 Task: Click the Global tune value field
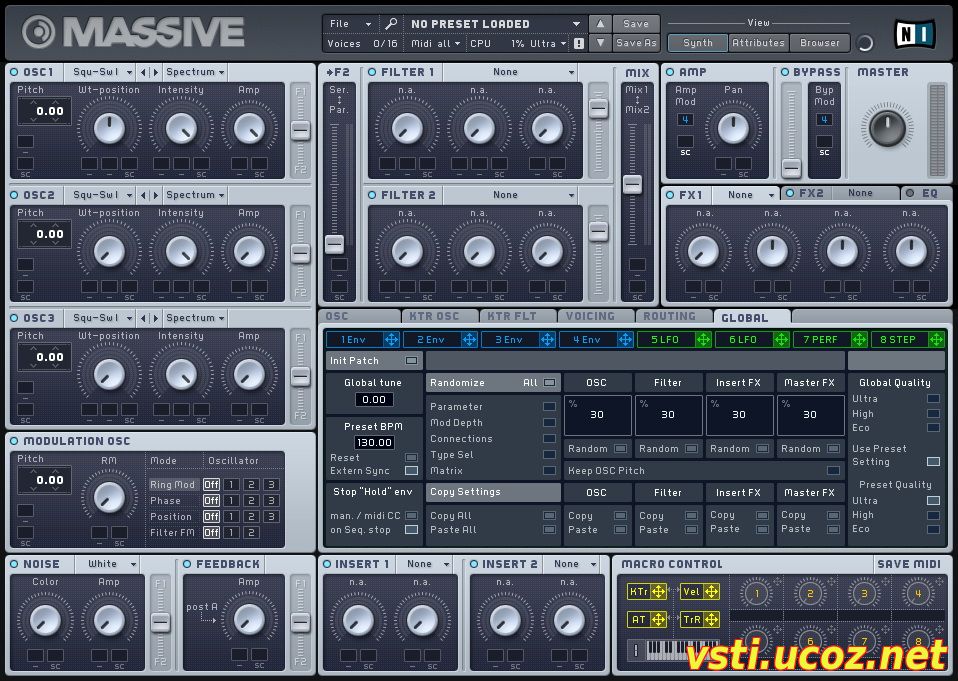click(374, 400)
